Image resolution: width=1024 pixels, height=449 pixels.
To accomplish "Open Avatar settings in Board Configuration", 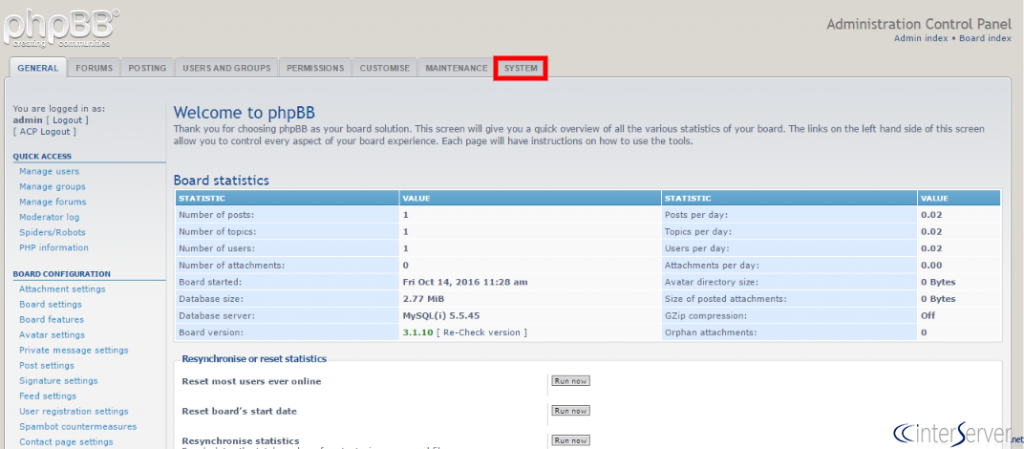I will [52, 335].
